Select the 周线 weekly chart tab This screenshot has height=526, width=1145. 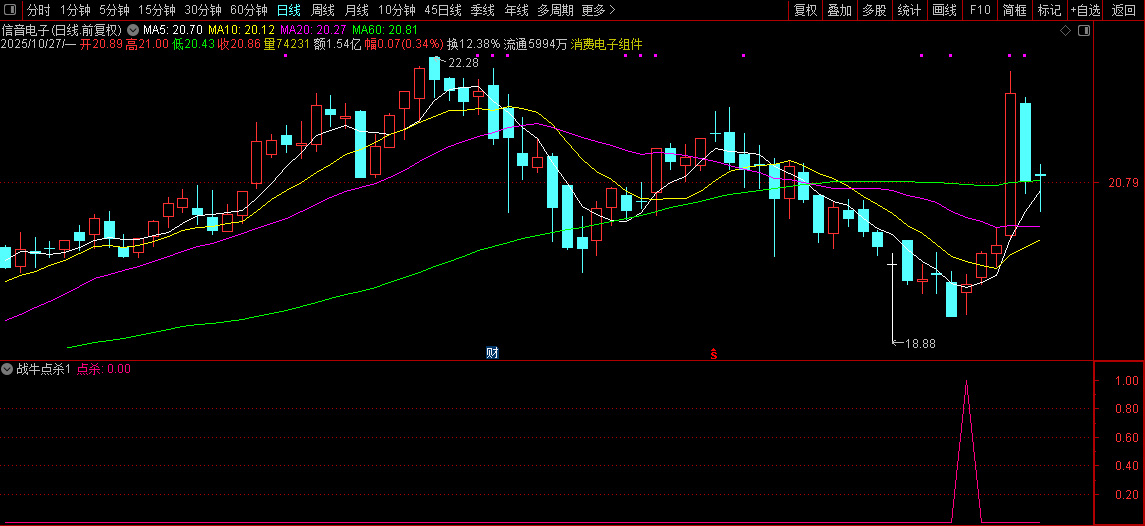pyautogui.click(x=323, y=10)
